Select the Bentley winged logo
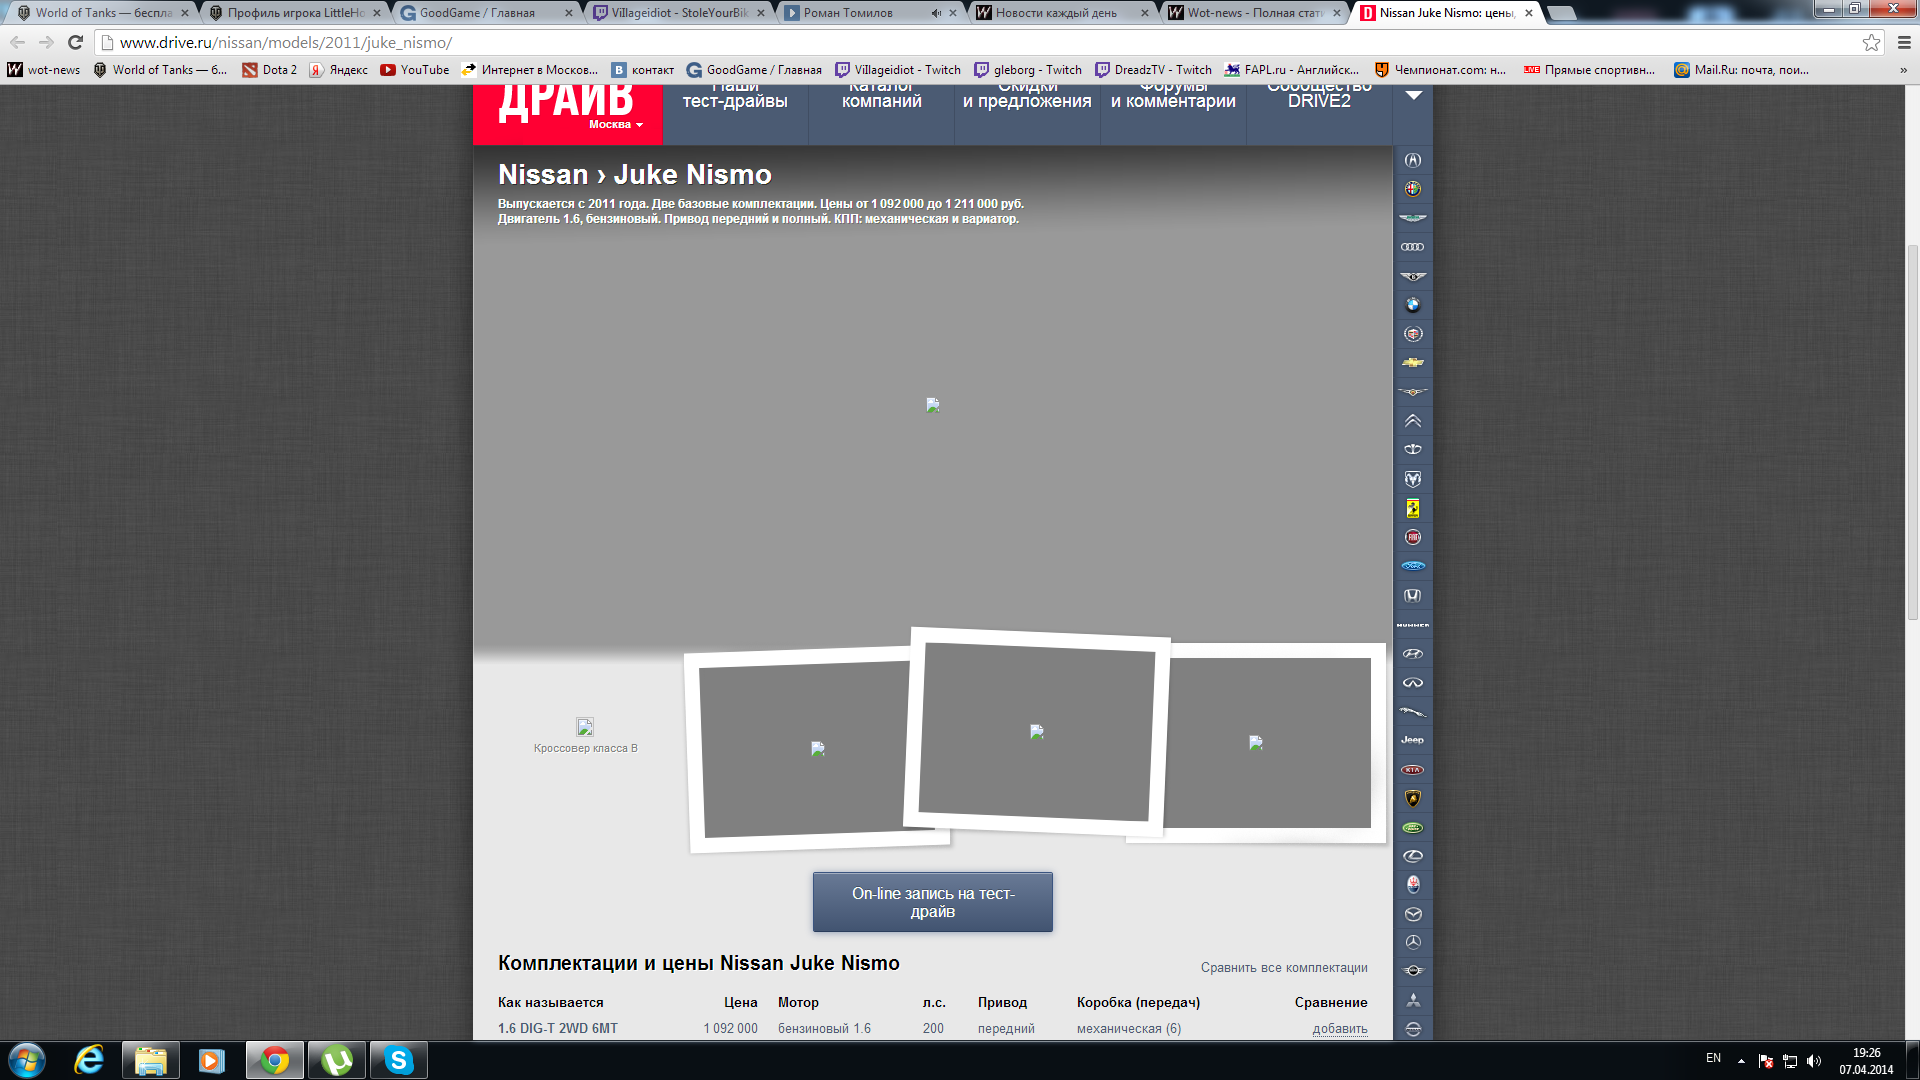This screenshot has height=1080, width=1920. click(1413, 276)
